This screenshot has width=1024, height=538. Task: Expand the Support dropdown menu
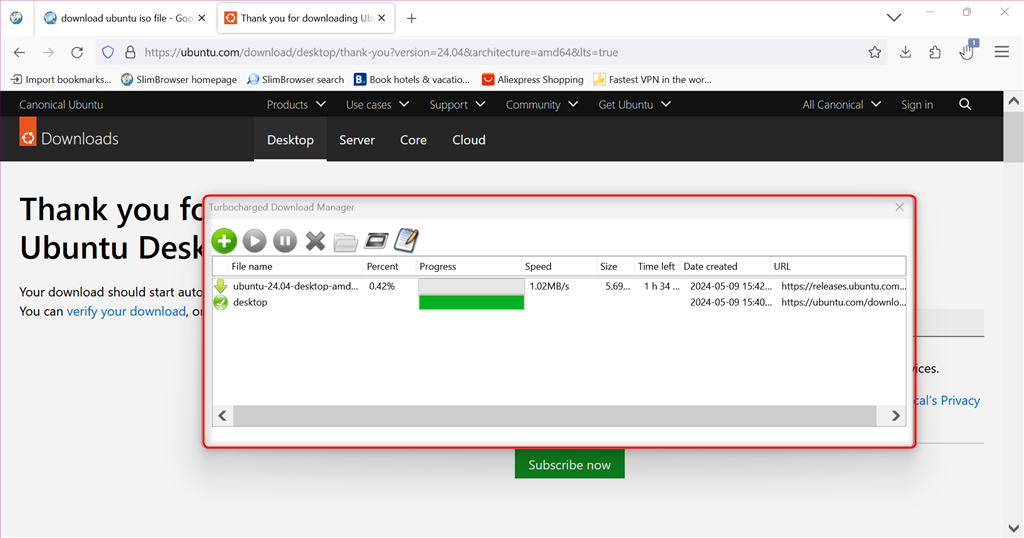(457, 104)
